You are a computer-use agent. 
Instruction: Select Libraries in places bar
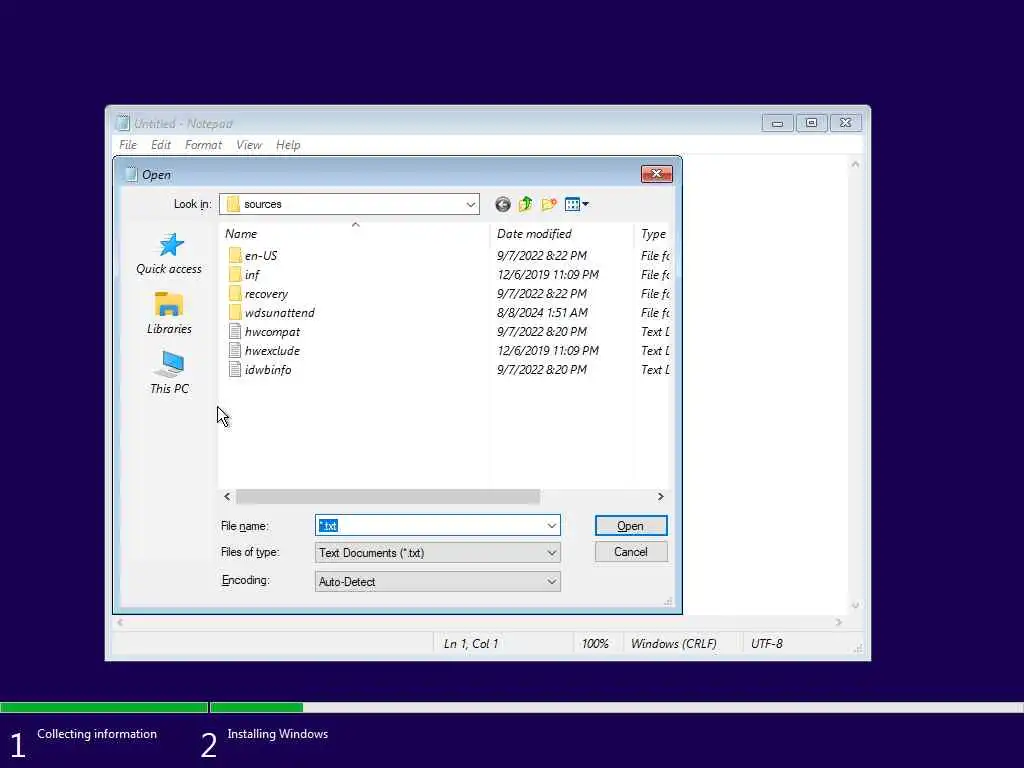pyautogui.click(x=169, y=313)
